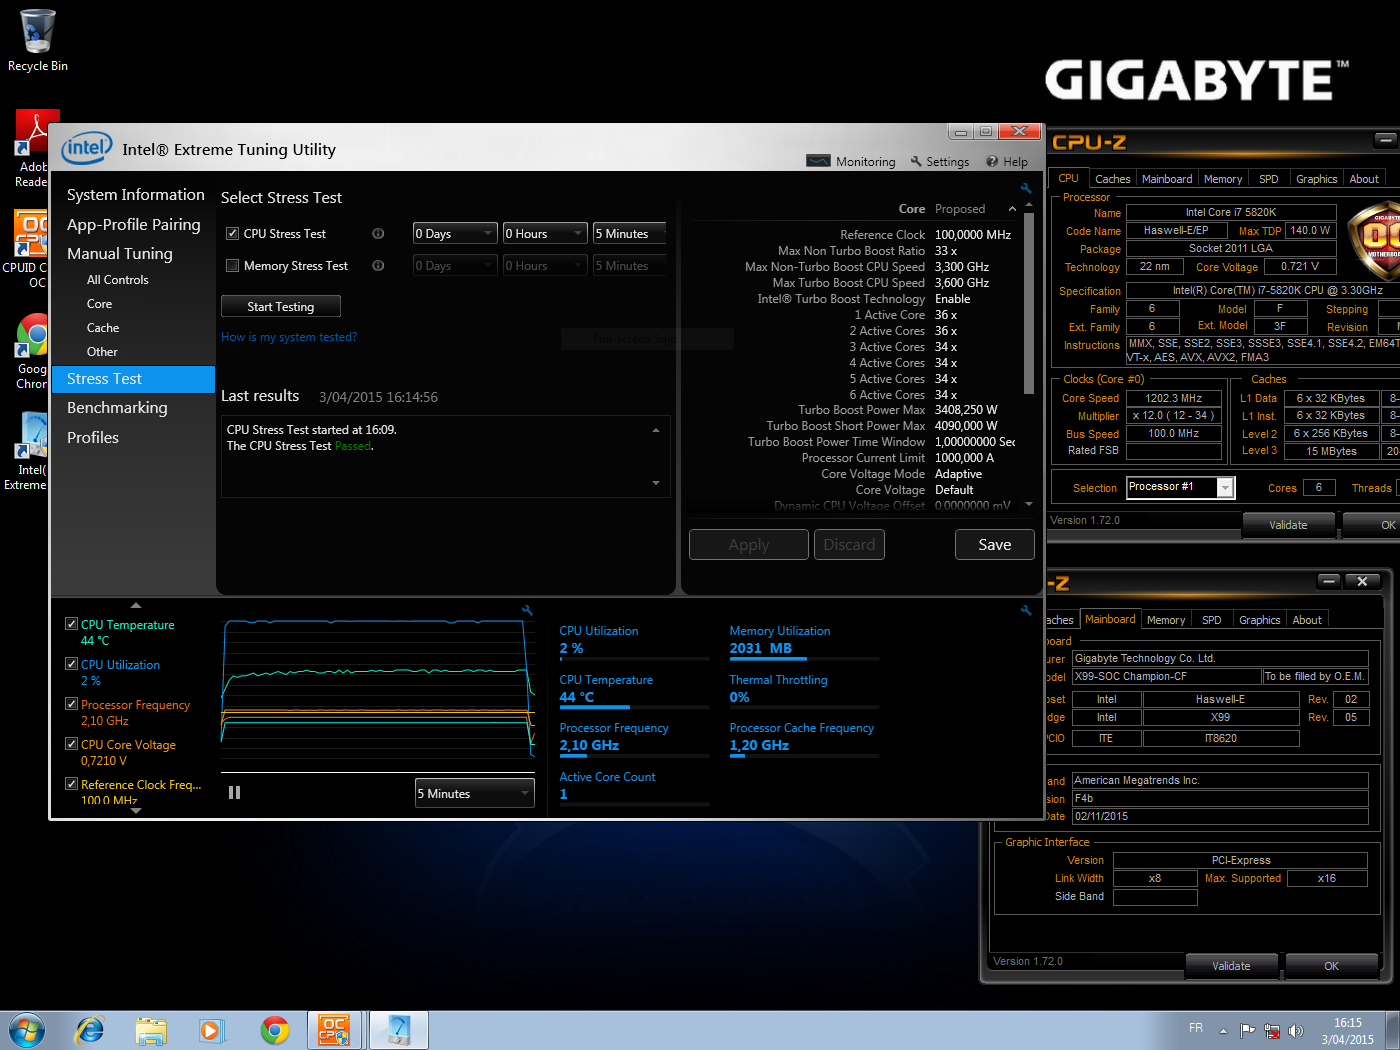Expand the graph time range dropdown
1400x1050 pixels.
click(x=474, y=794)
